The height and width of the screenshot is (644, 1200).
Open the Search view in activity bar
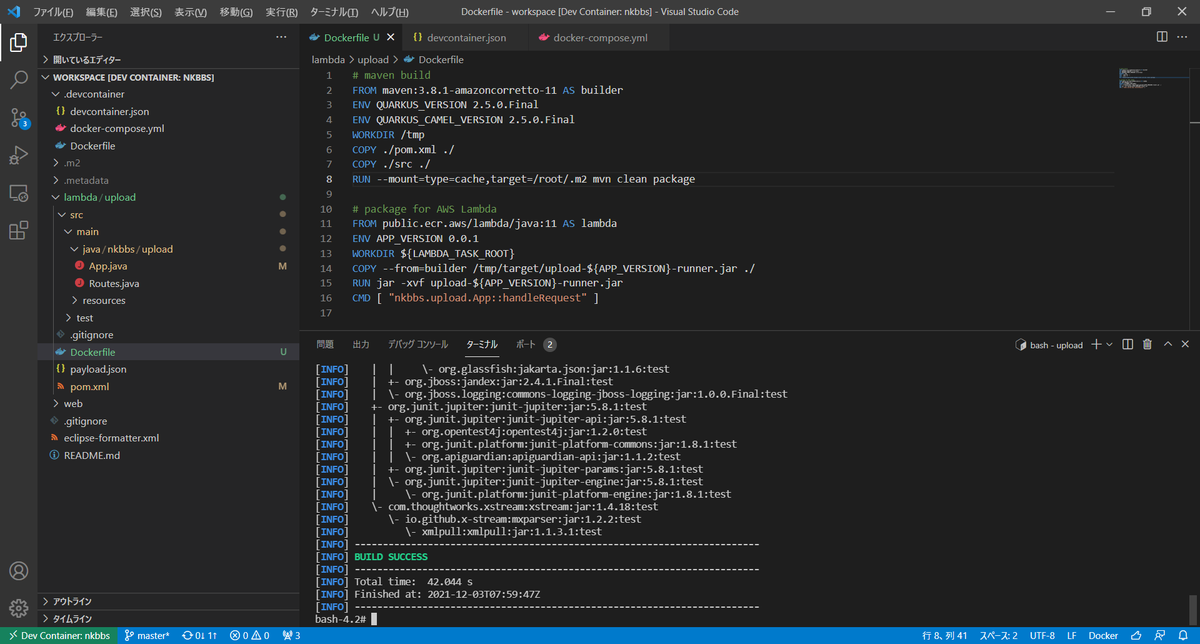pyautogui.click(x=18, y=80)
